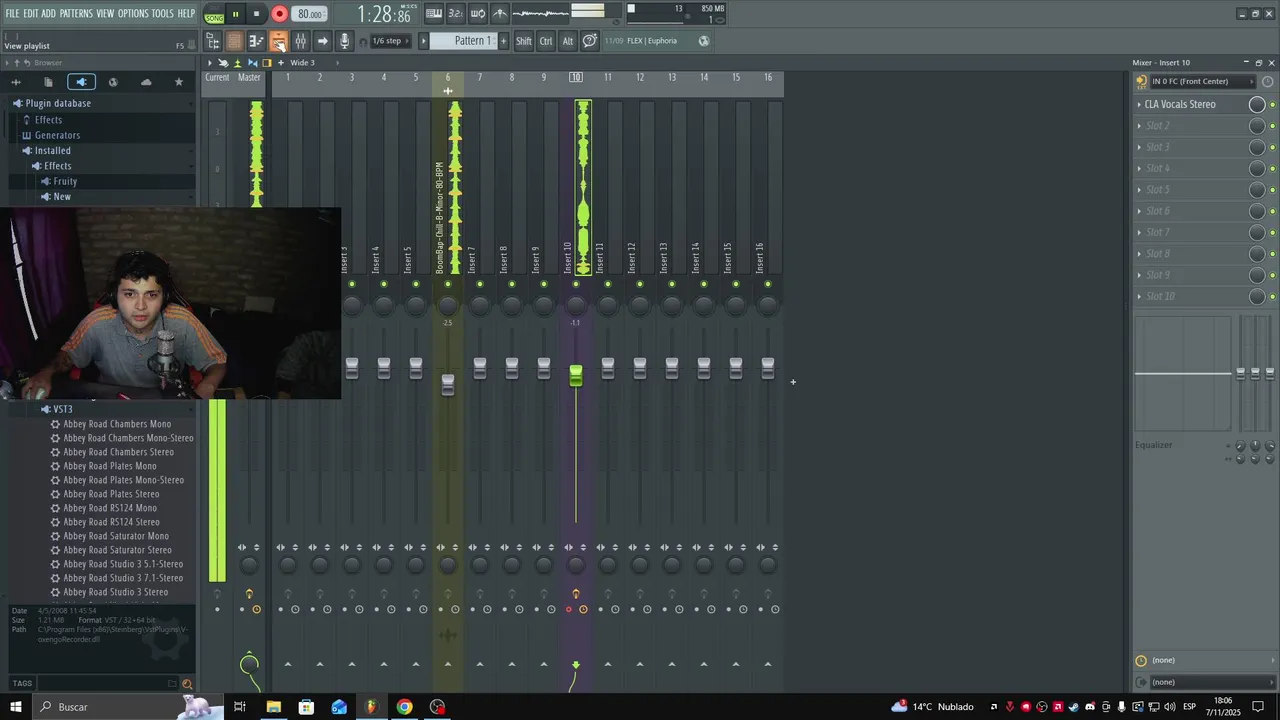Viewport: 1280px width, 720px height.
Task: Open the PATTERNS menu
Action: click(76, 14)
